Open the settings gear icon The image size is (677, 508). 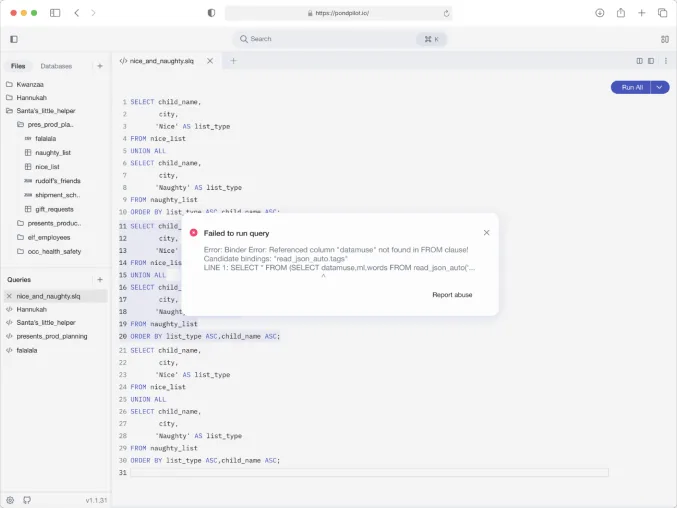(x=10, y=500)
